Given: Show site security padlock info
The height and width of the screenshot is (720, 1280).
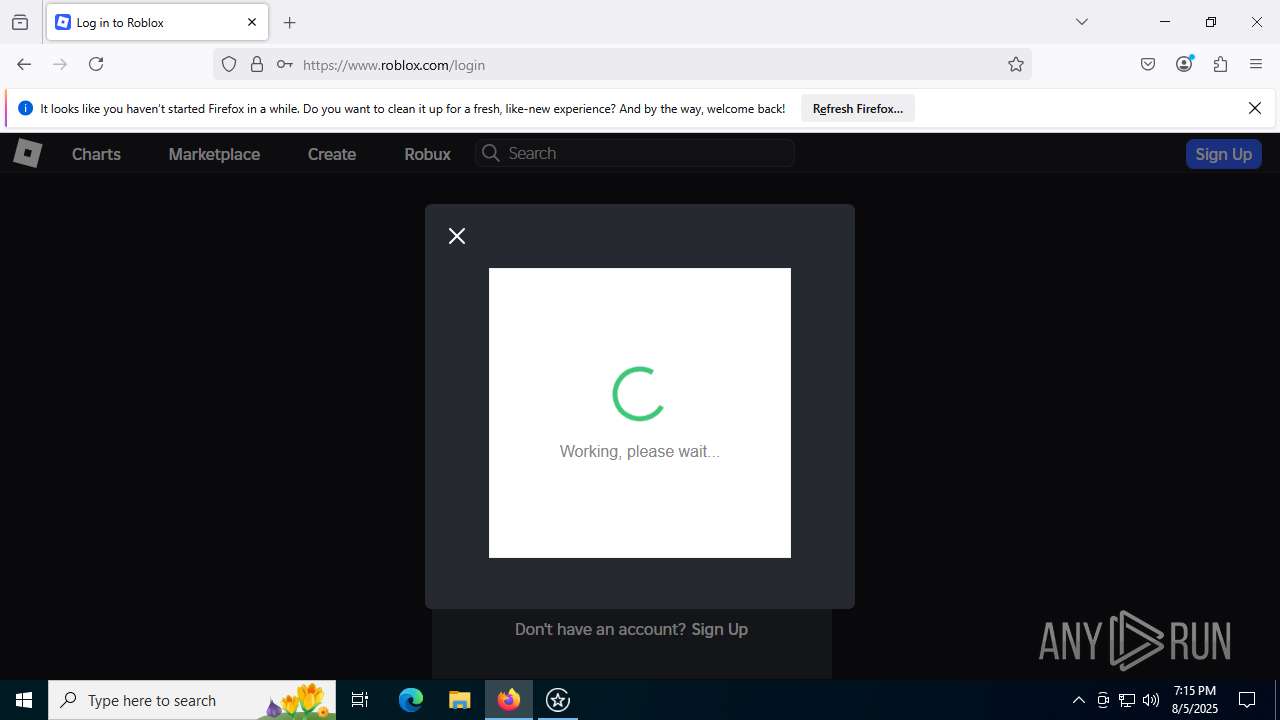Looking at the screenshot, I should 257,64.
